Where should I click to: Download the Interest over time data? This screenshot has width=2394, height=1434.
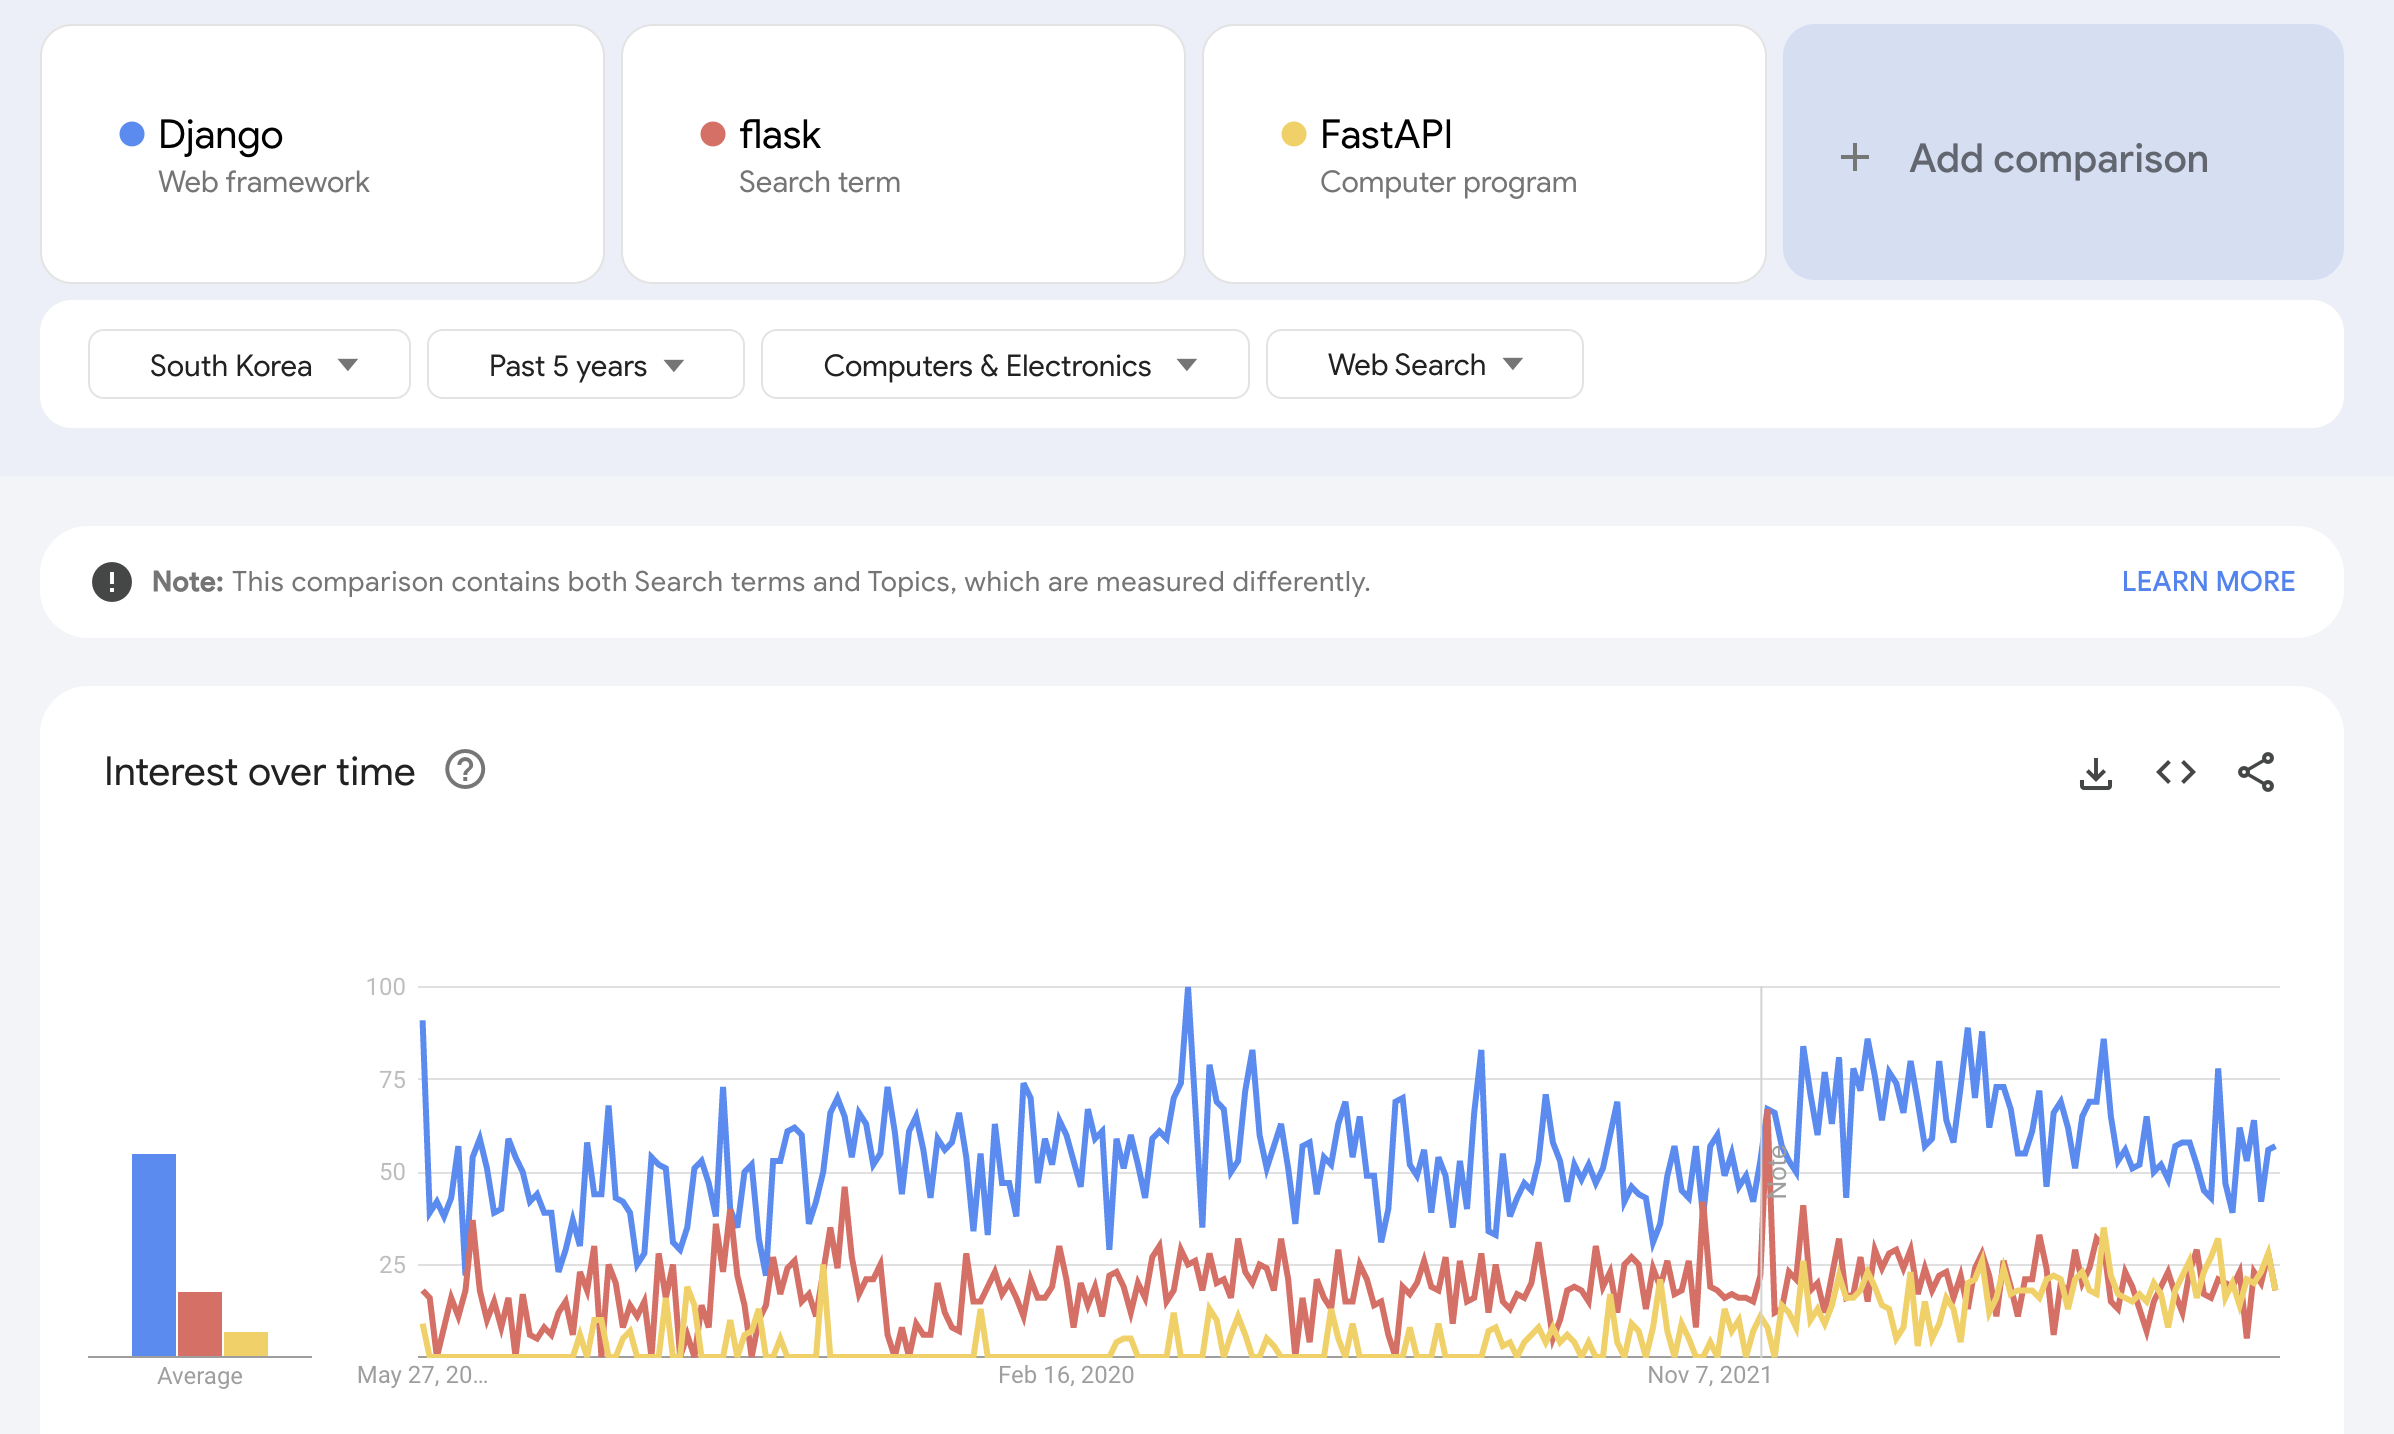coord(2095,773)
